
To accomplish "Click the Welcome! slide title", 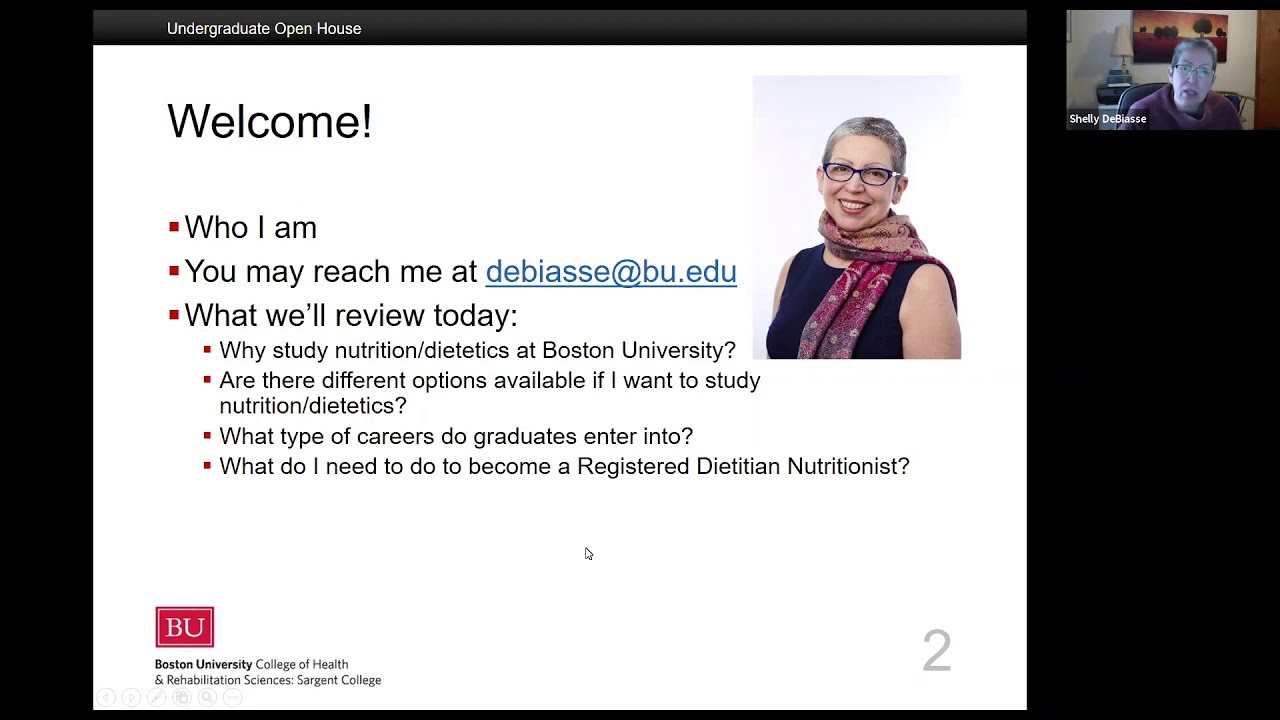I will (x=269, y=122).
